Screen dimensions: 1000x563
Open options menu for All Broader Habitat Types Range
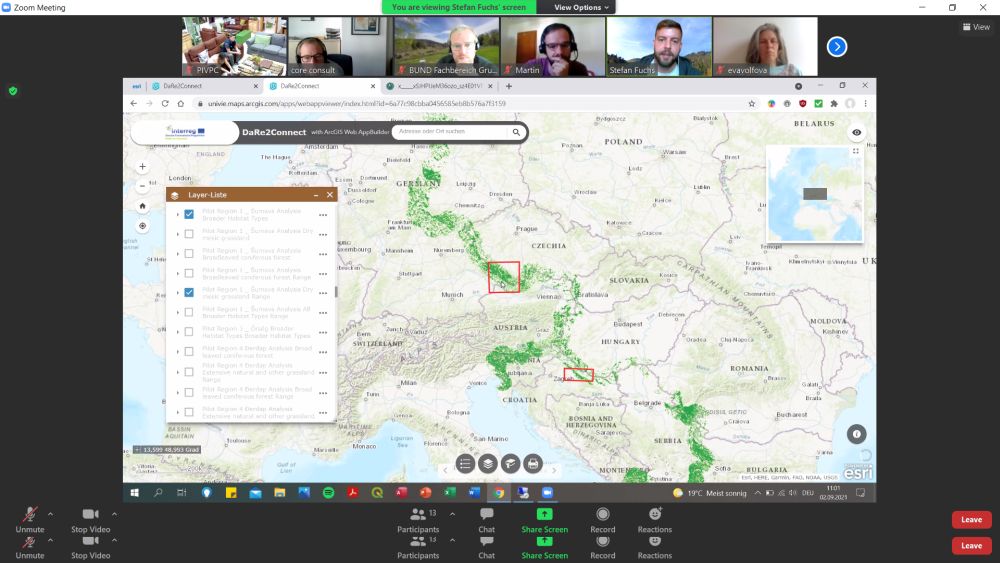(323, 312)
